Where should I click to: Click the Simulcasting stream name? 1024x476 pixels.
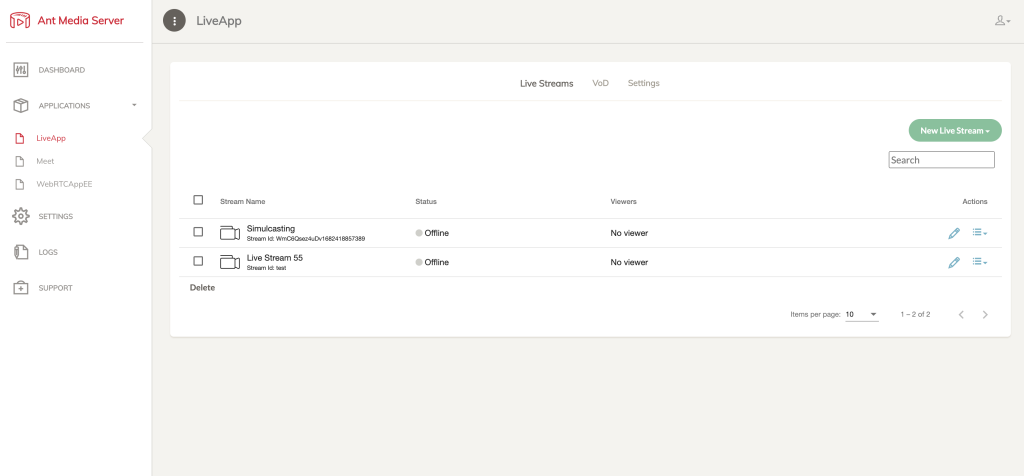(271, 229)
